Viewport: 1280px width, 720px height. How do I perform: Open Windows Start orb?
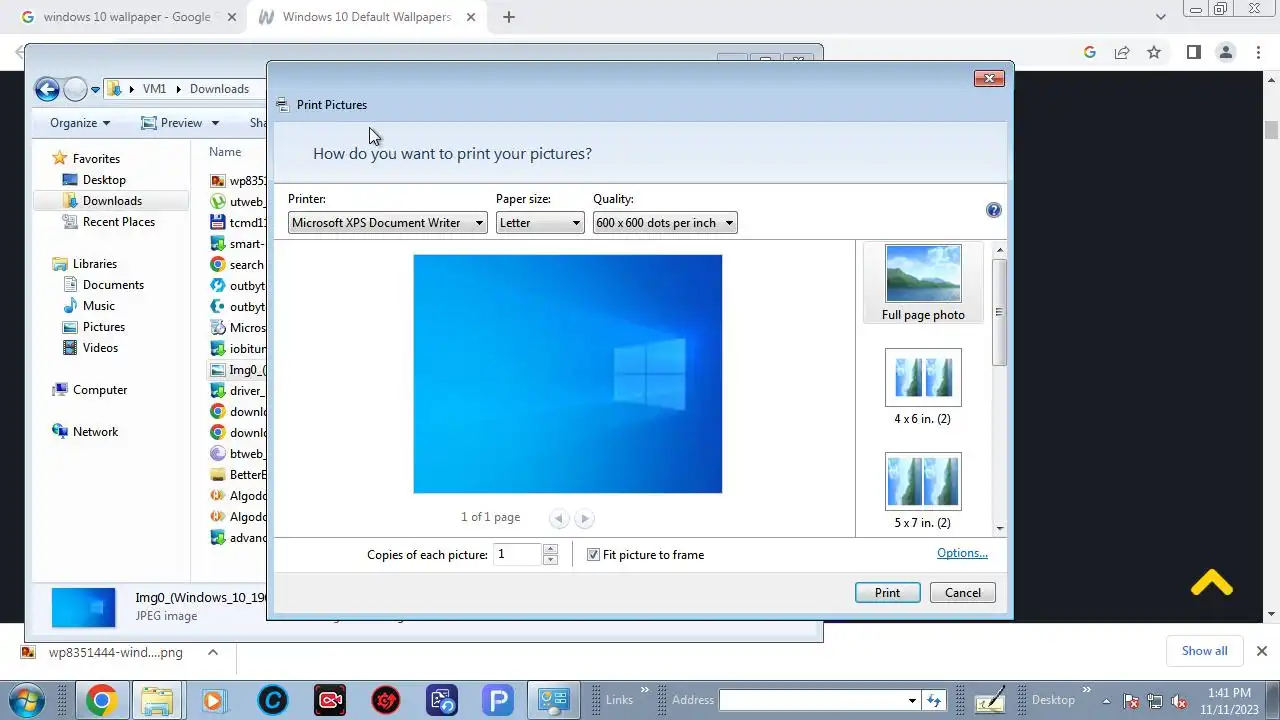(27, 700)
